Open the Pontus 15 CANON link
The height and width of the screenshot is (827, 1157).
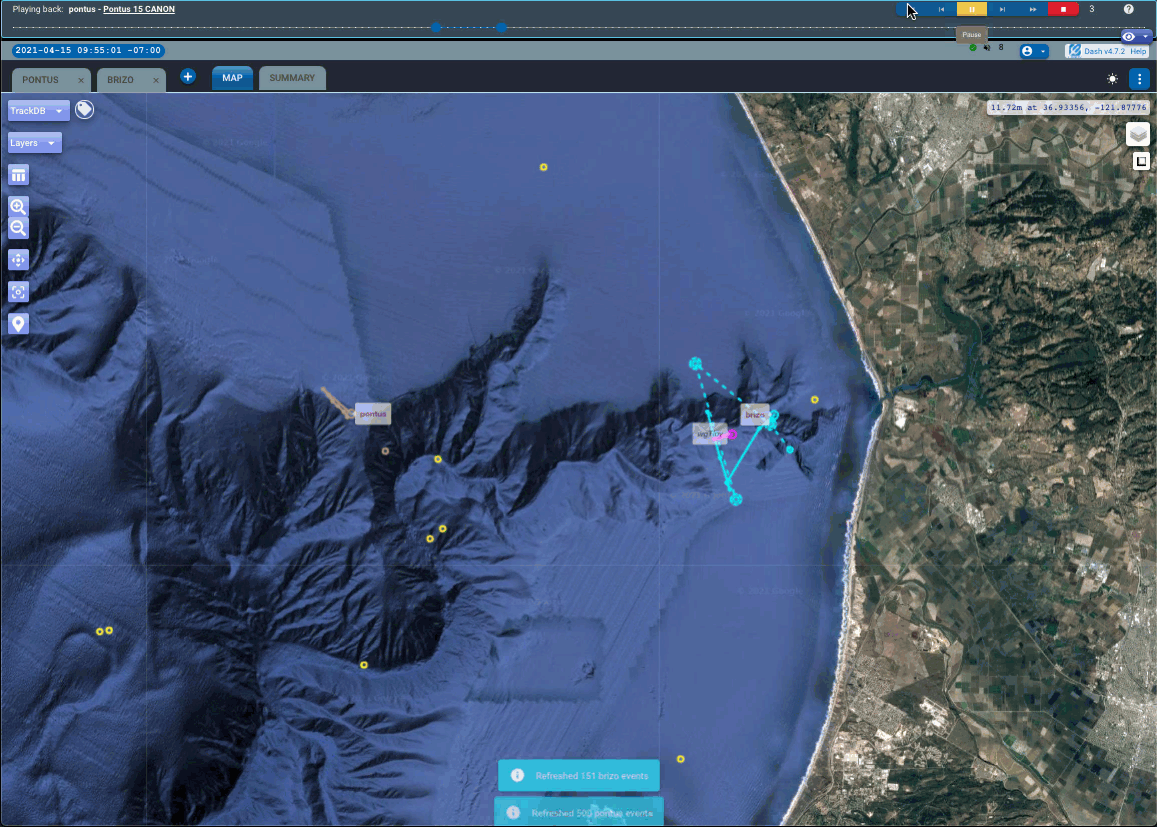[139, 9]
